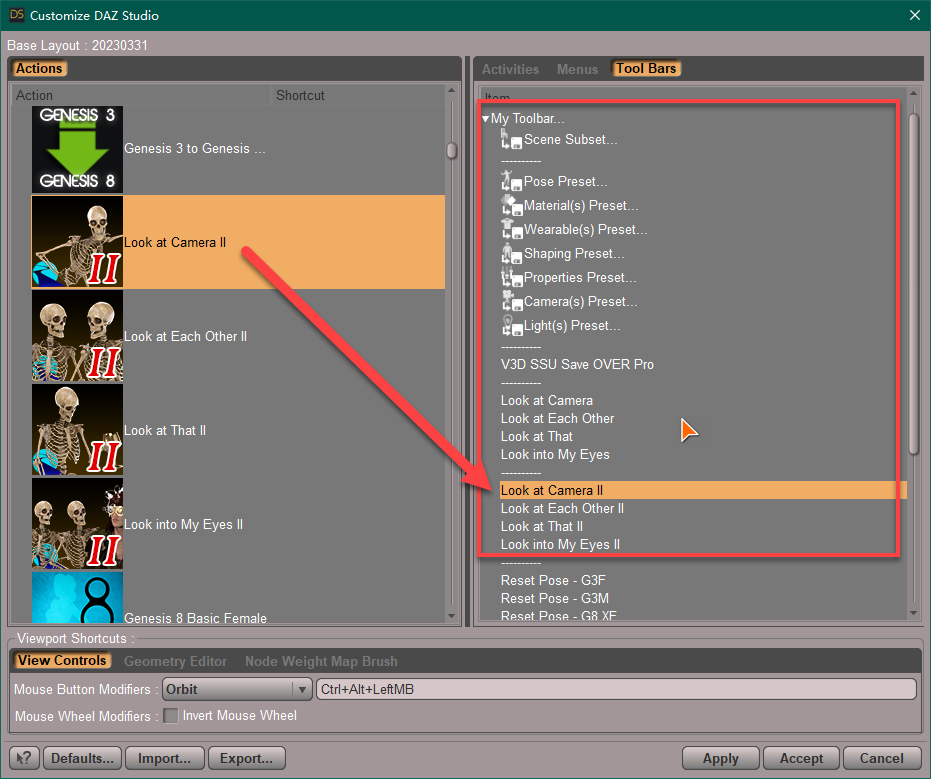Screen dimensions: 931x779
Task: Click the Camera(s) Preset icon
Action: click(511, 302)
